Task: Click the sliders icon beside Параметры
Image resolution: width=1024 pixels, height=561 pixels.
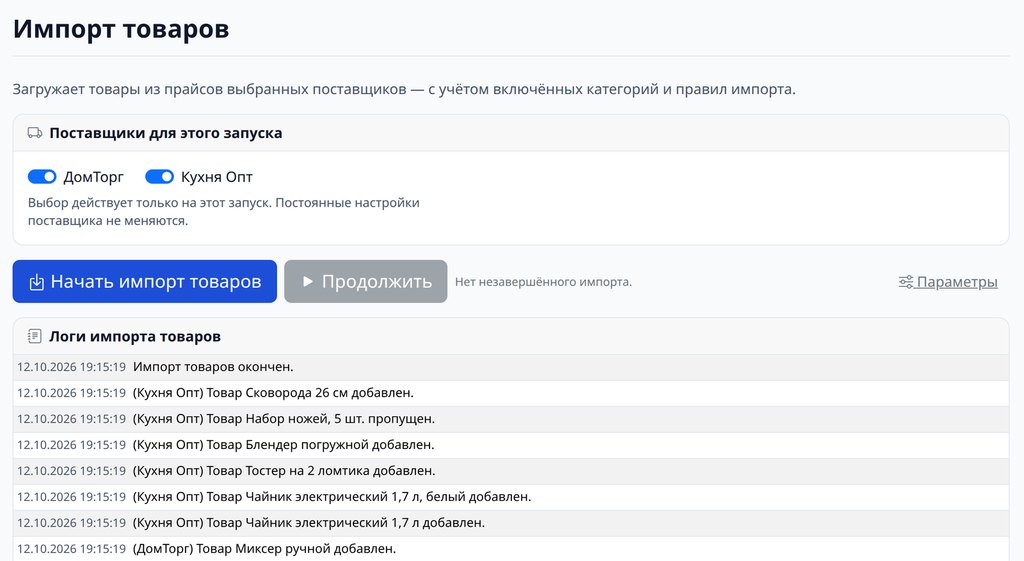Action: pos(906,282)
